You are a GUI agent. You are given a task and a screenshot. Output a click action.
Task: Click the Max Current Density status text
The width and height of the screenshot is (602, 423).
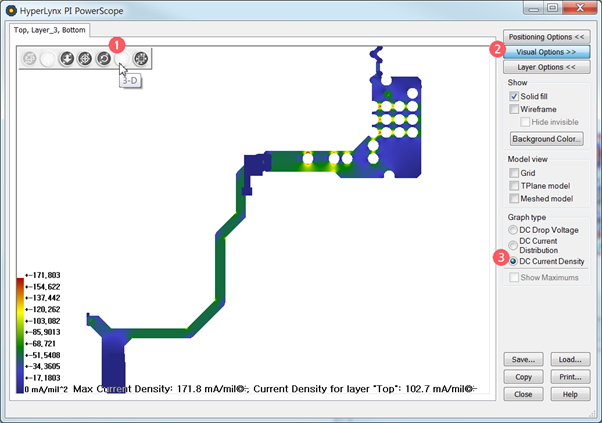[161, 389]
